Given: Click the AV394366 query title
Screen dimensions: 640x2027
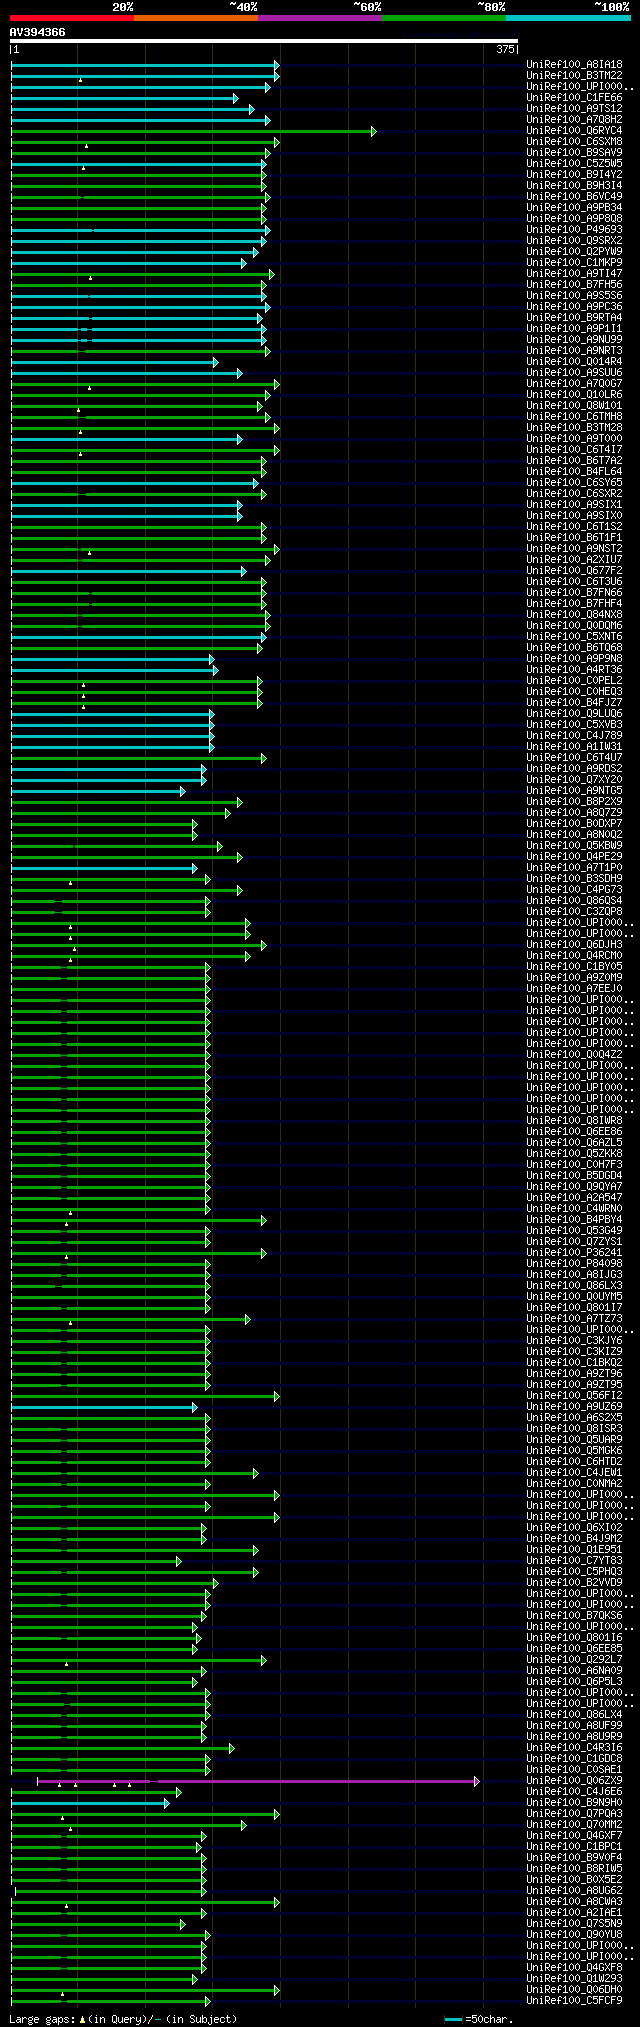Looking at the screenshot, I should 38,32.
